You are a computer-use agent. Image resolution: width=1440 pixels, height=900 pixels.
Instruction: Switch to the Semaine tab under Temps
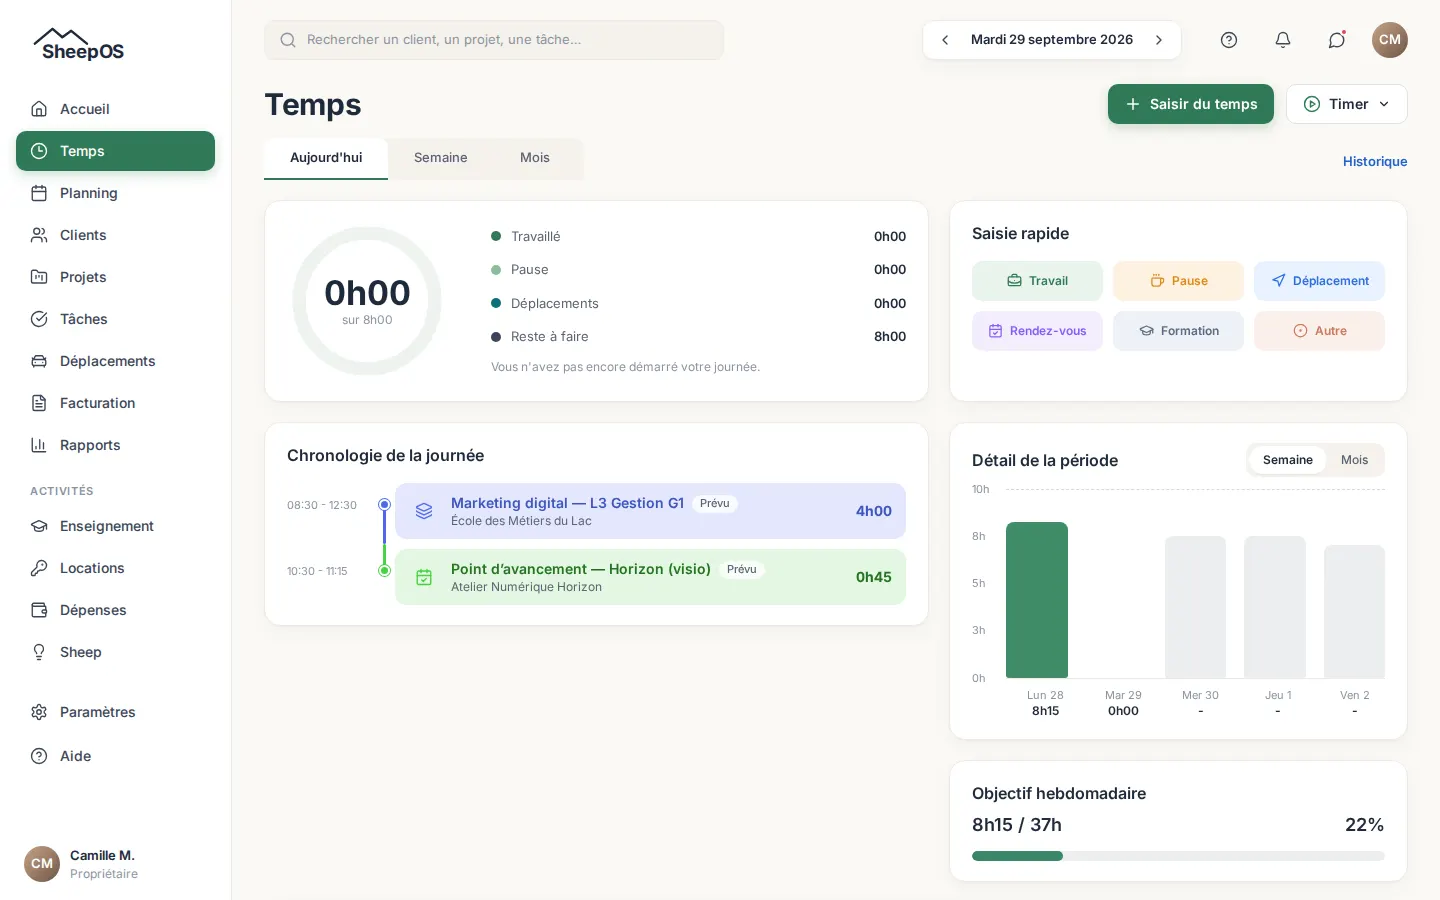[x=440, y=158]
